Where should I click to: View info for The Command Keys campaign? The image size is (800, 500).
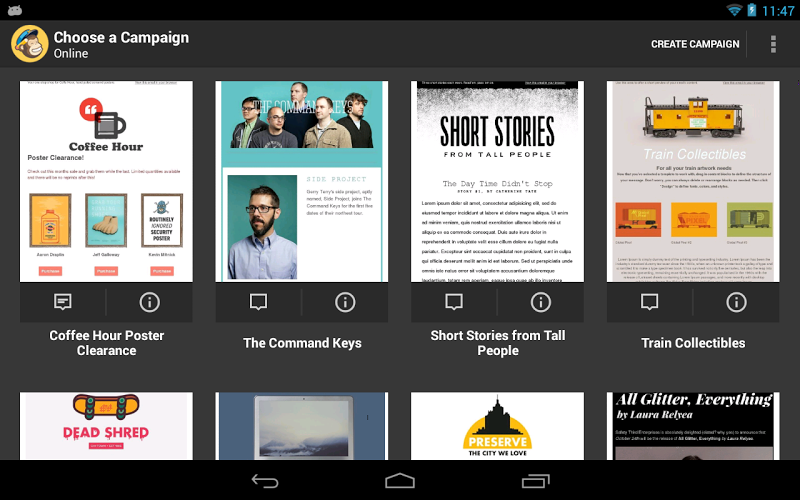(345, 302)
